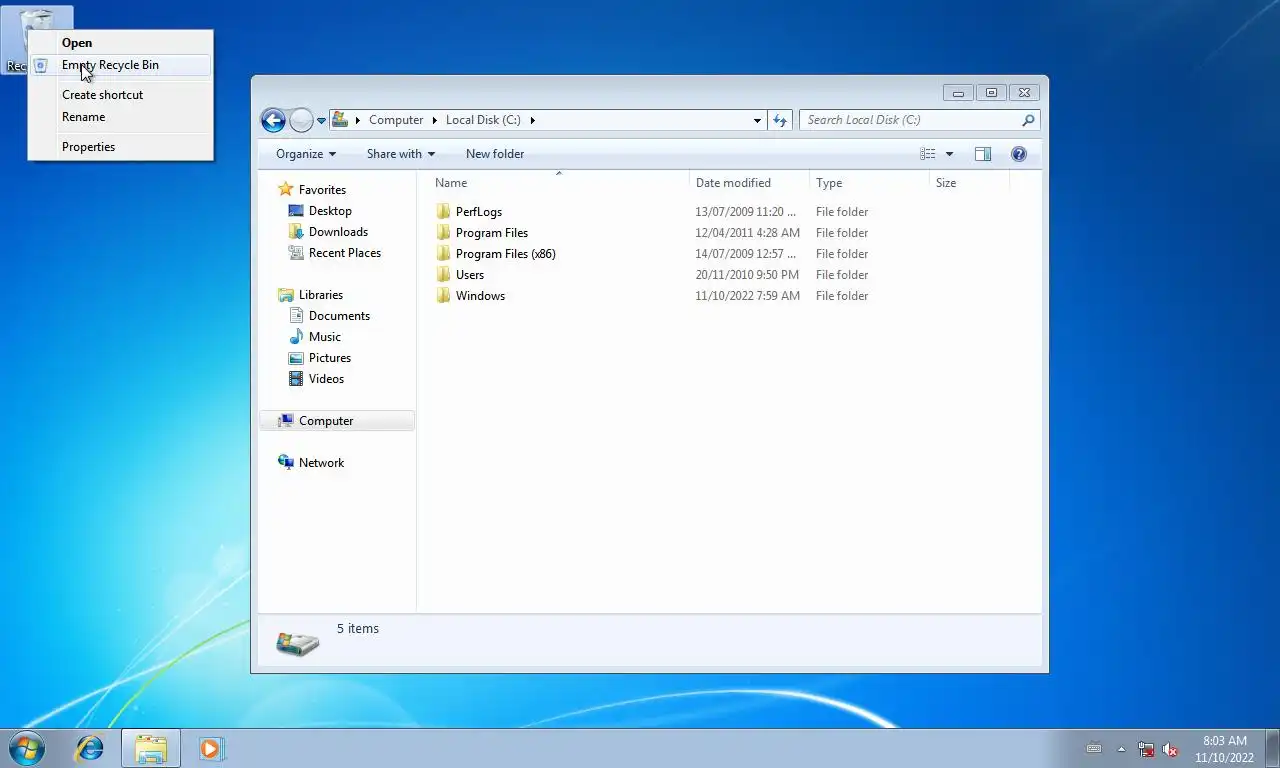Go back using the Explorer Back arrow
The width and height of the screenshot is (1280, 768).
click(273, 120)
